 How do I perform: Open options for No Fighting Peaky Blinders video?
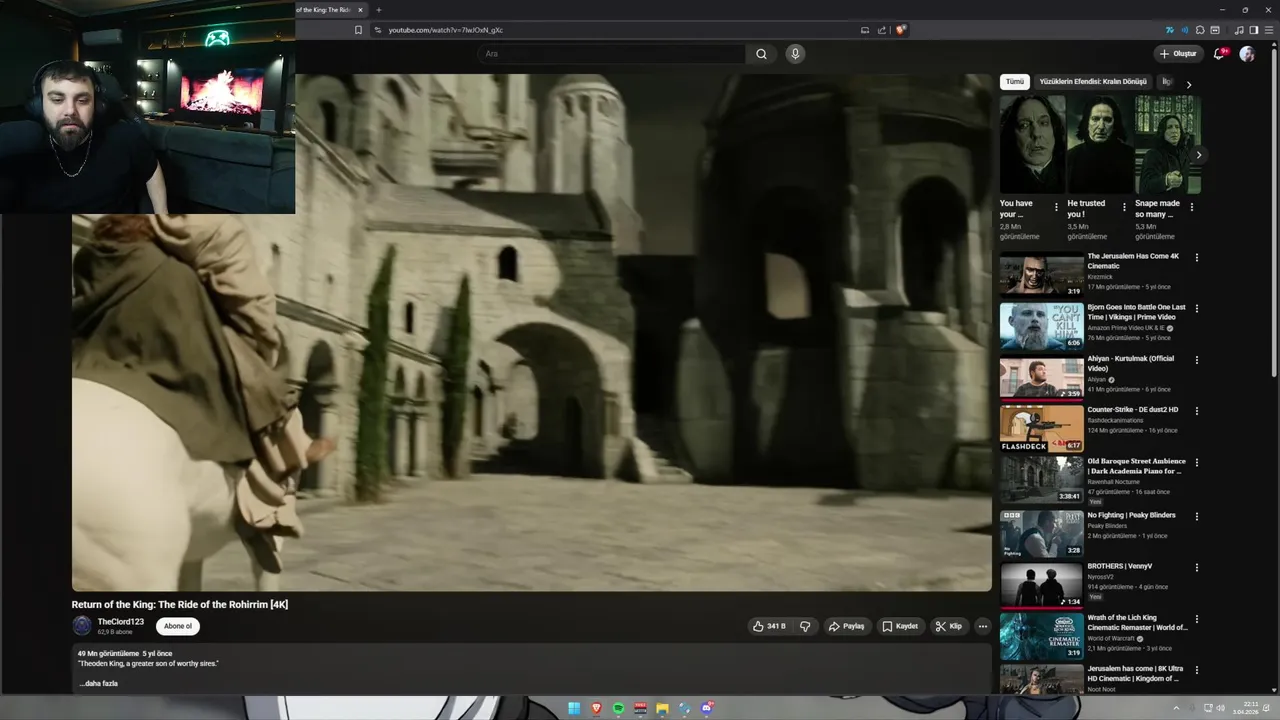[x=1196, y=516]
